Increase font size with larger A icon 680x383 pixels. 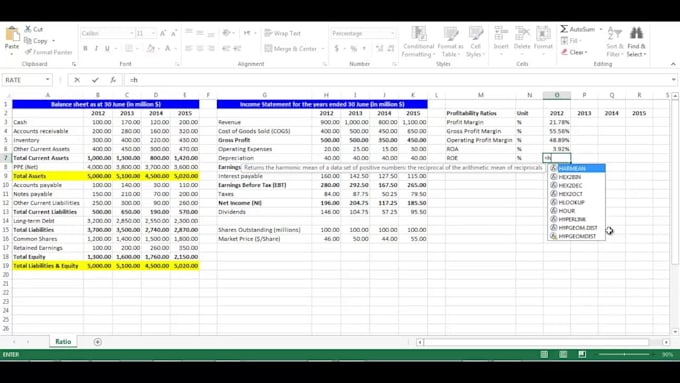(163, 33)
